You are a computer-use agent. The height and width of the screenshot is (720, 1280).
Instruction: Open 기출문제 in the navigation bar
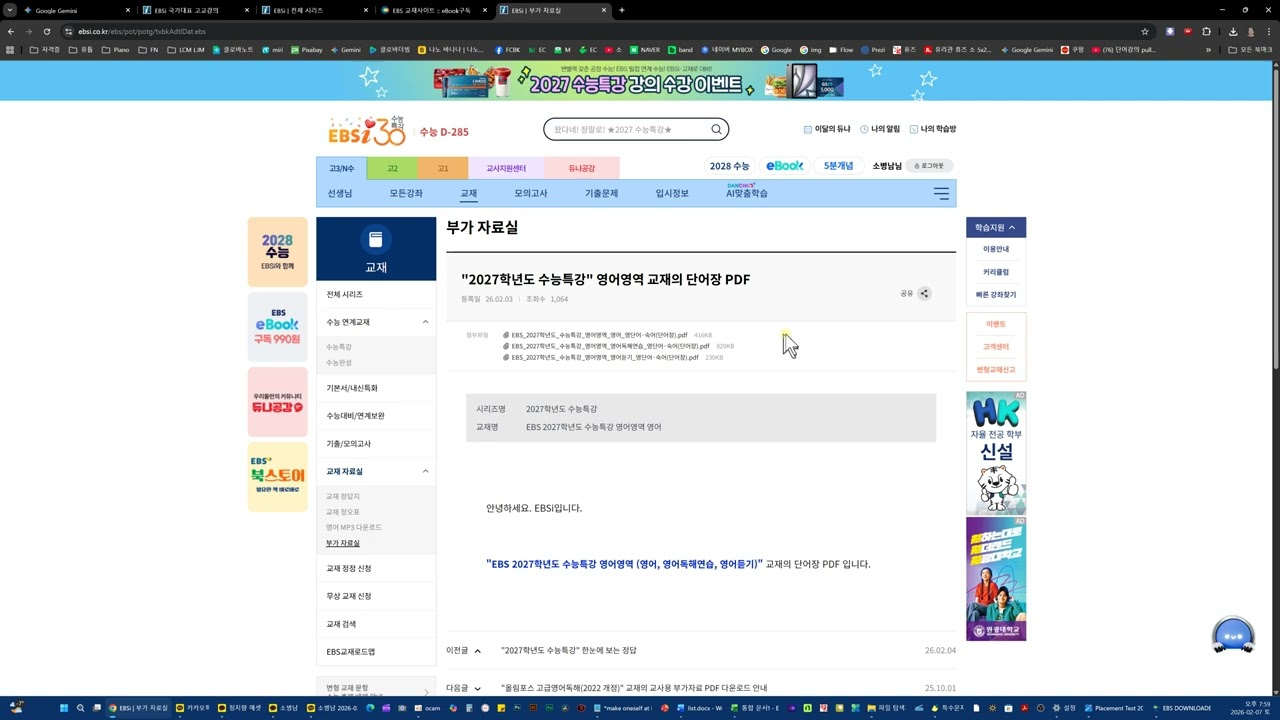[601, 193]
